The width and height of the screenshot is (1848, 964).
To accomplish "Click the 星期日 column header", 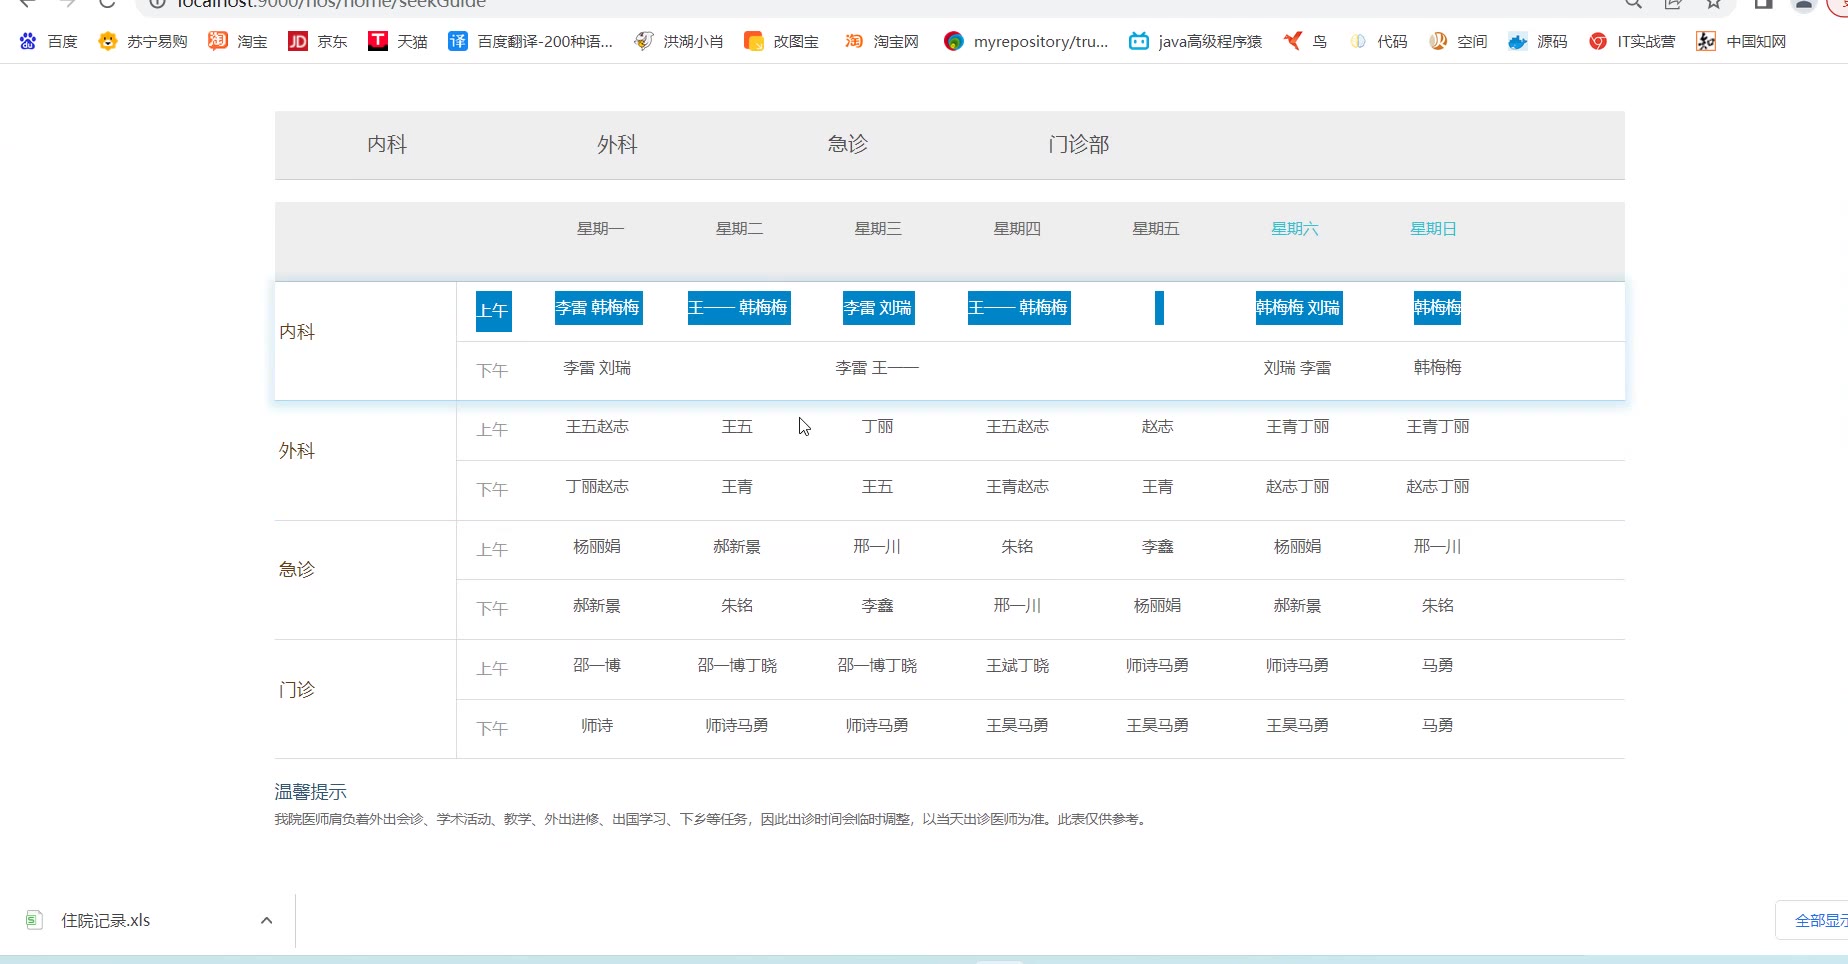I will pos(1433,229).
